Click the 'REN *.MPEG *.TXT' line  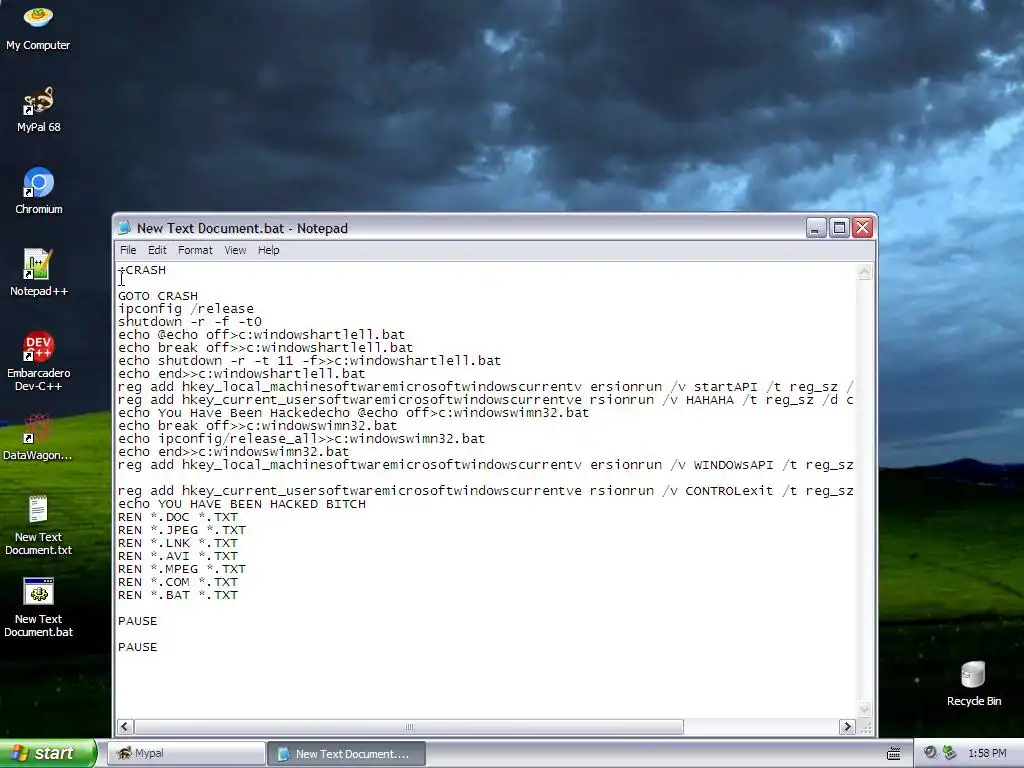pos(182,569)
